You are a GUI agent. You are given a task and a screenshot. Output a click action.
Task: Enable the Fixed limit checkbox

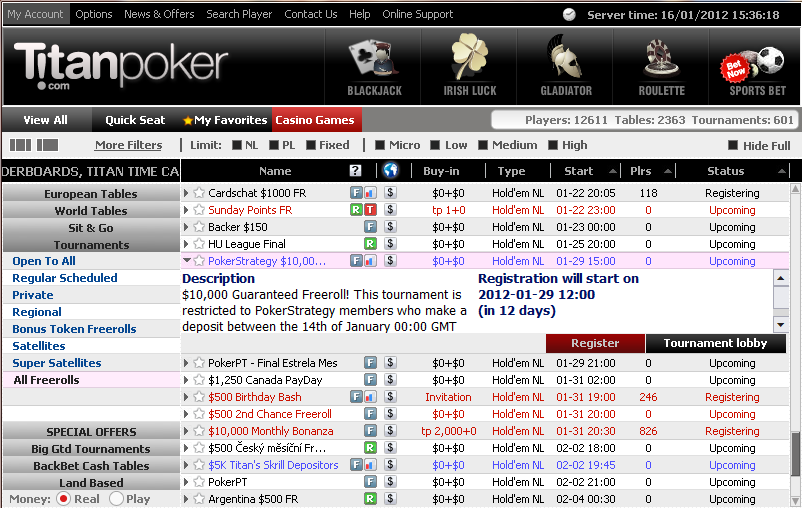click(x=311, y=145)
